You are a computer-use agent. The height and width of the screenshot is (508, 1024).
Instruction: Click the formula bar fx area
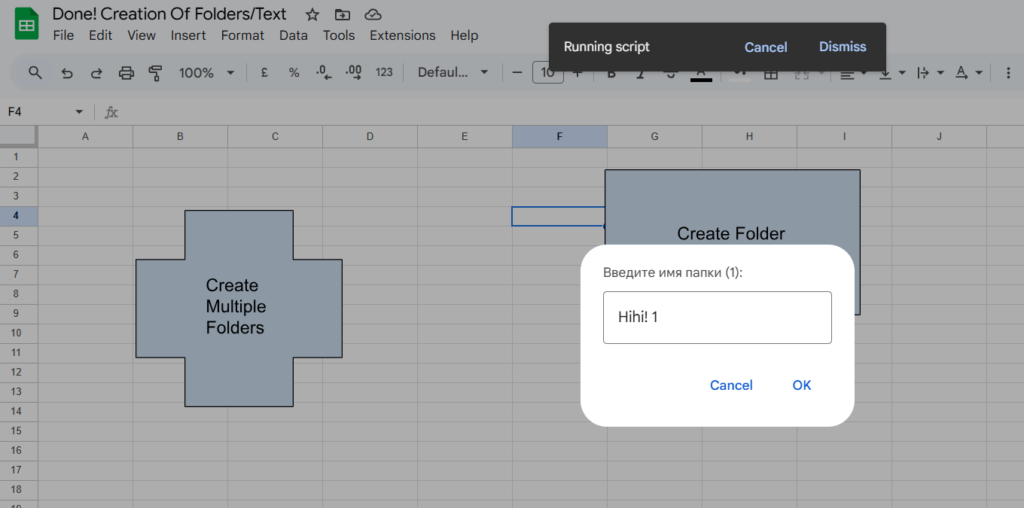(x=112, y=112)
